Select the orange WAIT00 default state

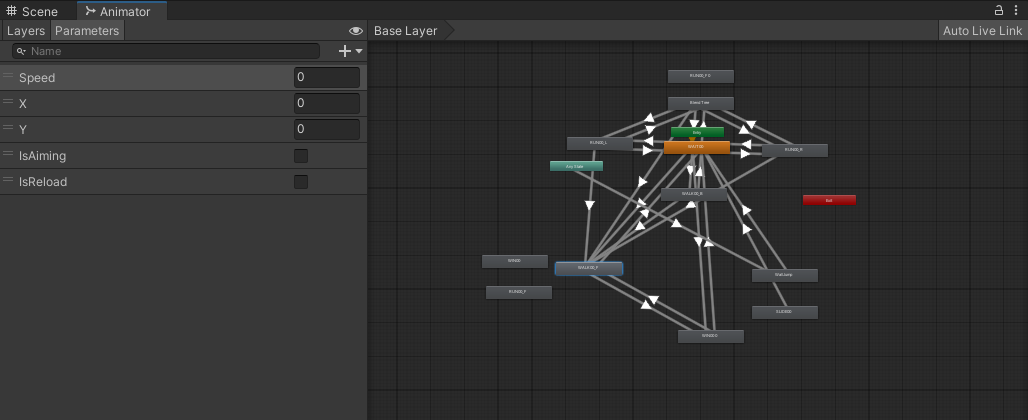696,147
